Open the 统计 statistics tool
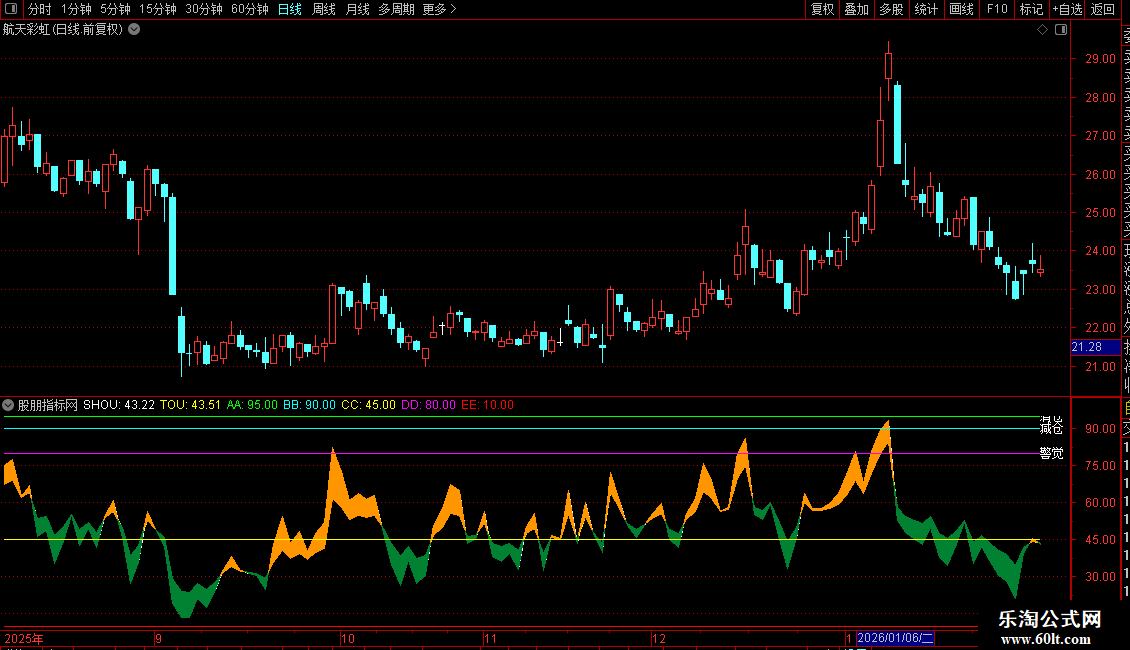The image size is (1130, 650). coord(926,9)
